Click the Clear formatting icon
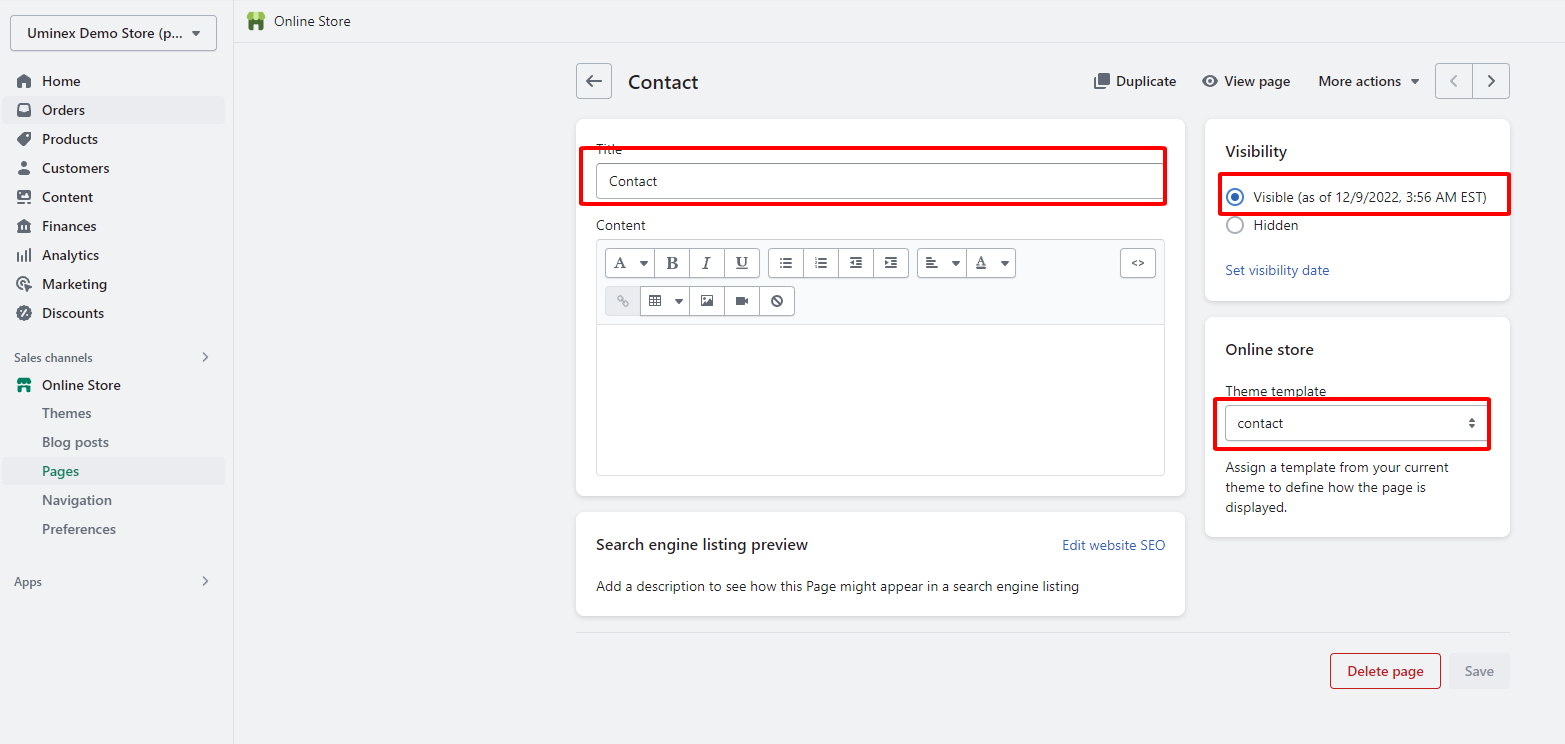1565x744 pixels. pyautogui.click(x=777, y=301)
